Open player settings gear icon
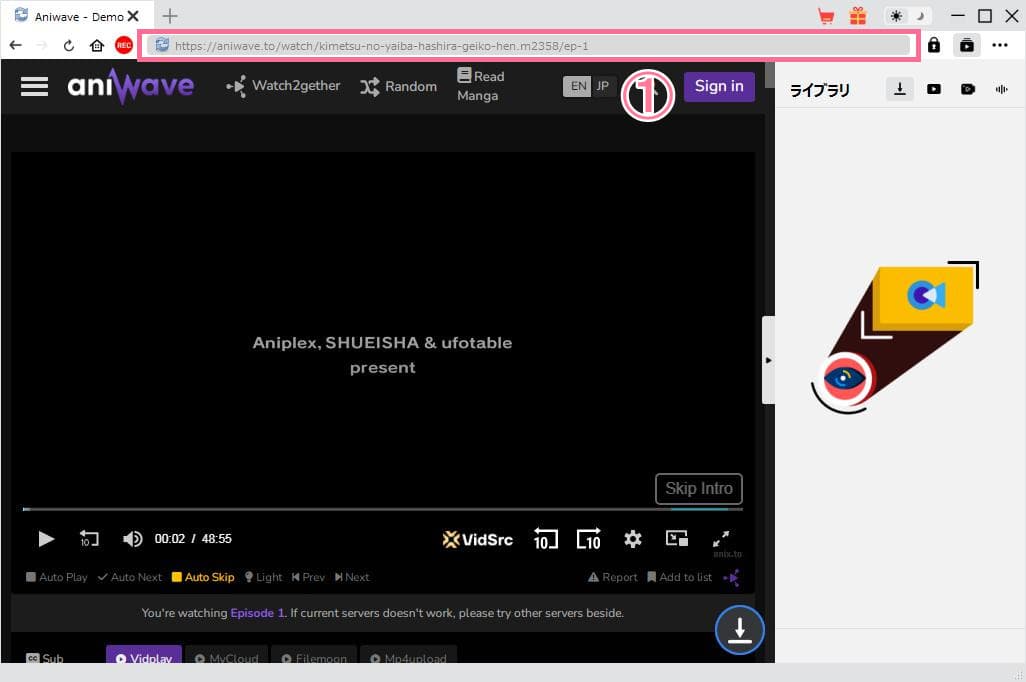 click(x=632, y=539)
